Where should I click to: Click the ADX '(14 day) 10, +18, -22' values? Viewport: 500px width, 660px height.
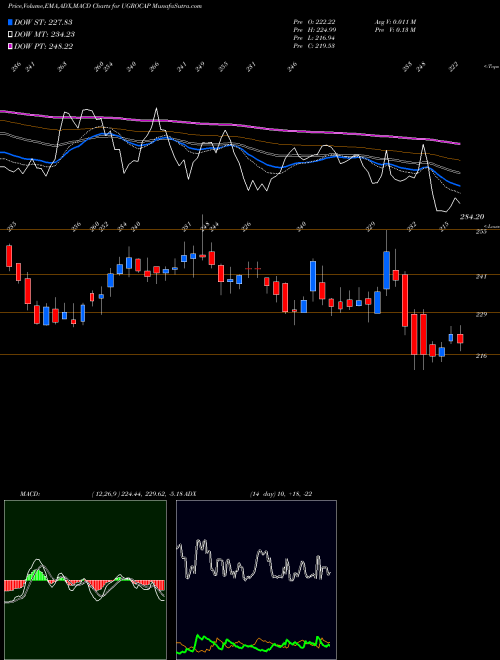pos(280,494)
